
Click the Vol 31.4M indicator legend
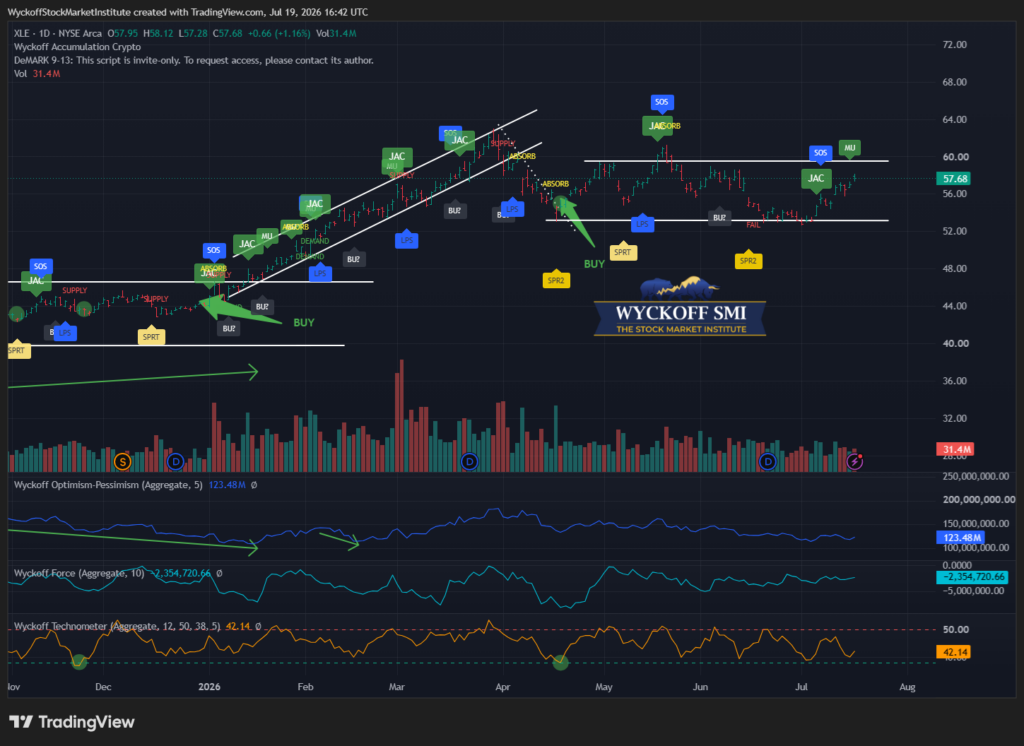[37, 74]
